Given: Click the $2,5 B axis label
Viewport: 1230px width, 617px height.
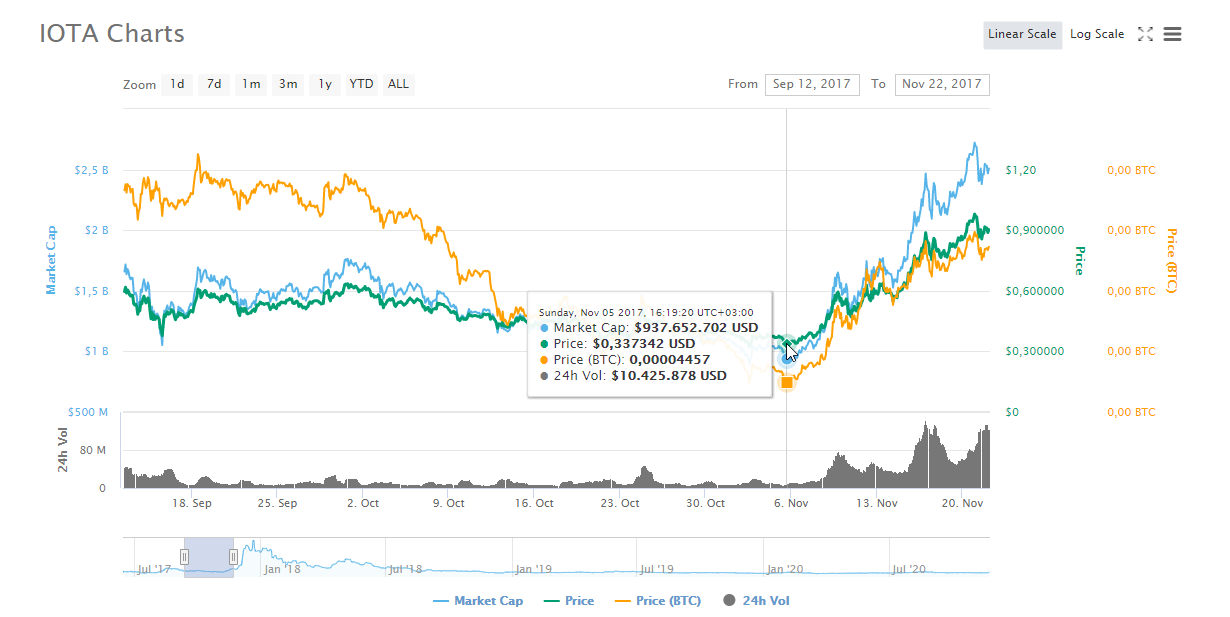Looking at the screenshot, I should (x=90, y=170).
